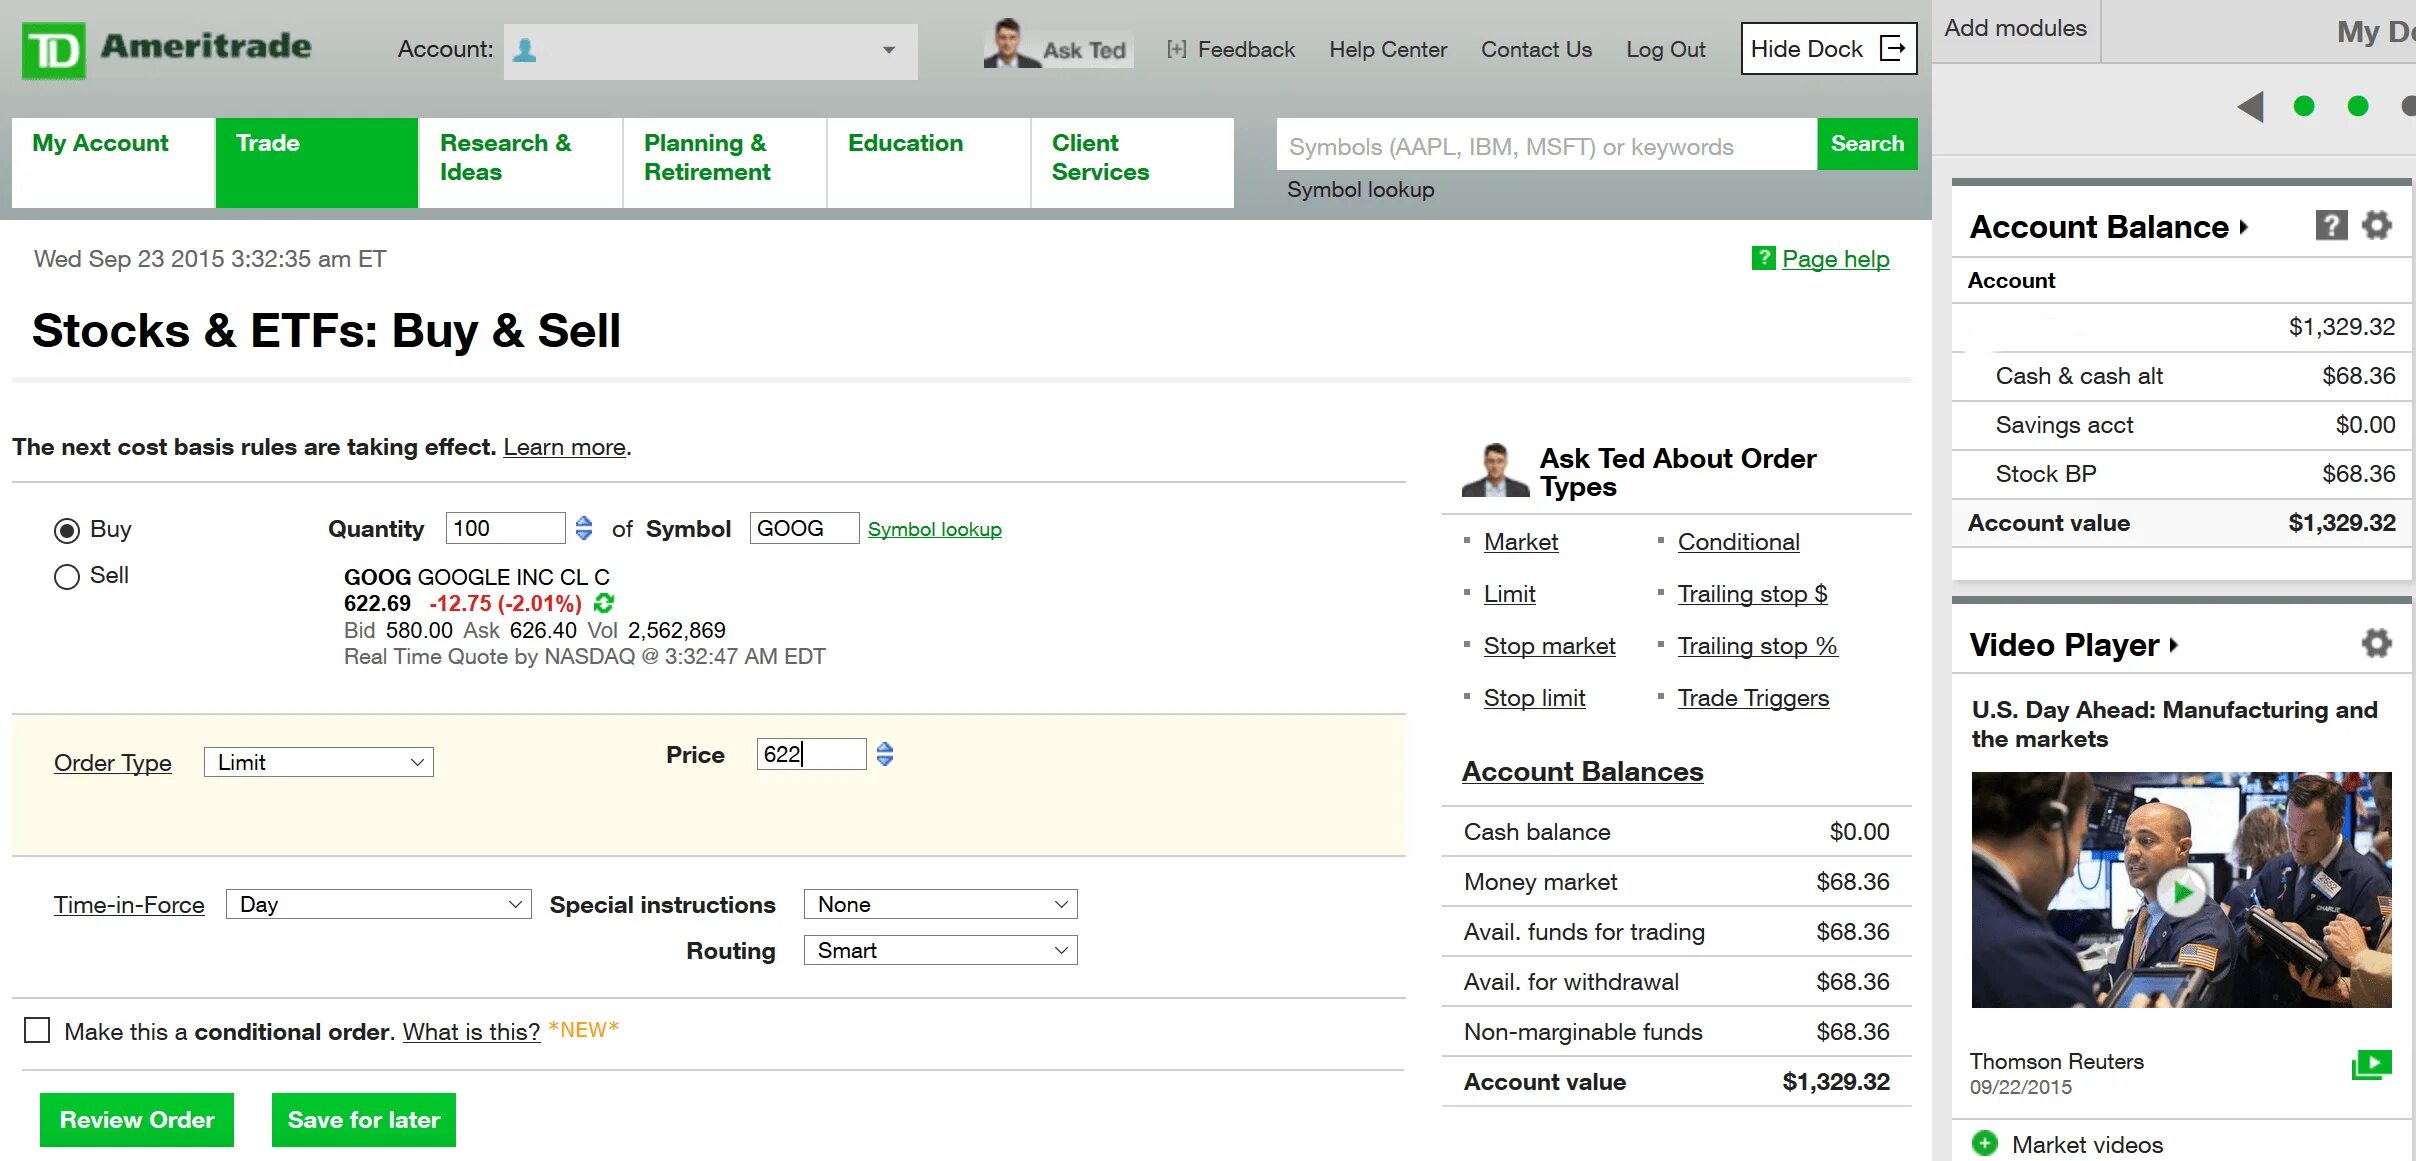Expand the Video Player module arrow
Image resolution: width=2416 pixels, height=1161 pixels.
[x=2174, y=646]
